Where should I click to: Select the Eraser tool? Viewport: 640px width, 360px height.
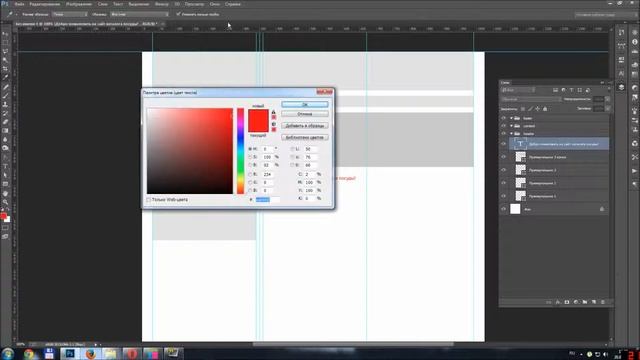click(5, 122)
